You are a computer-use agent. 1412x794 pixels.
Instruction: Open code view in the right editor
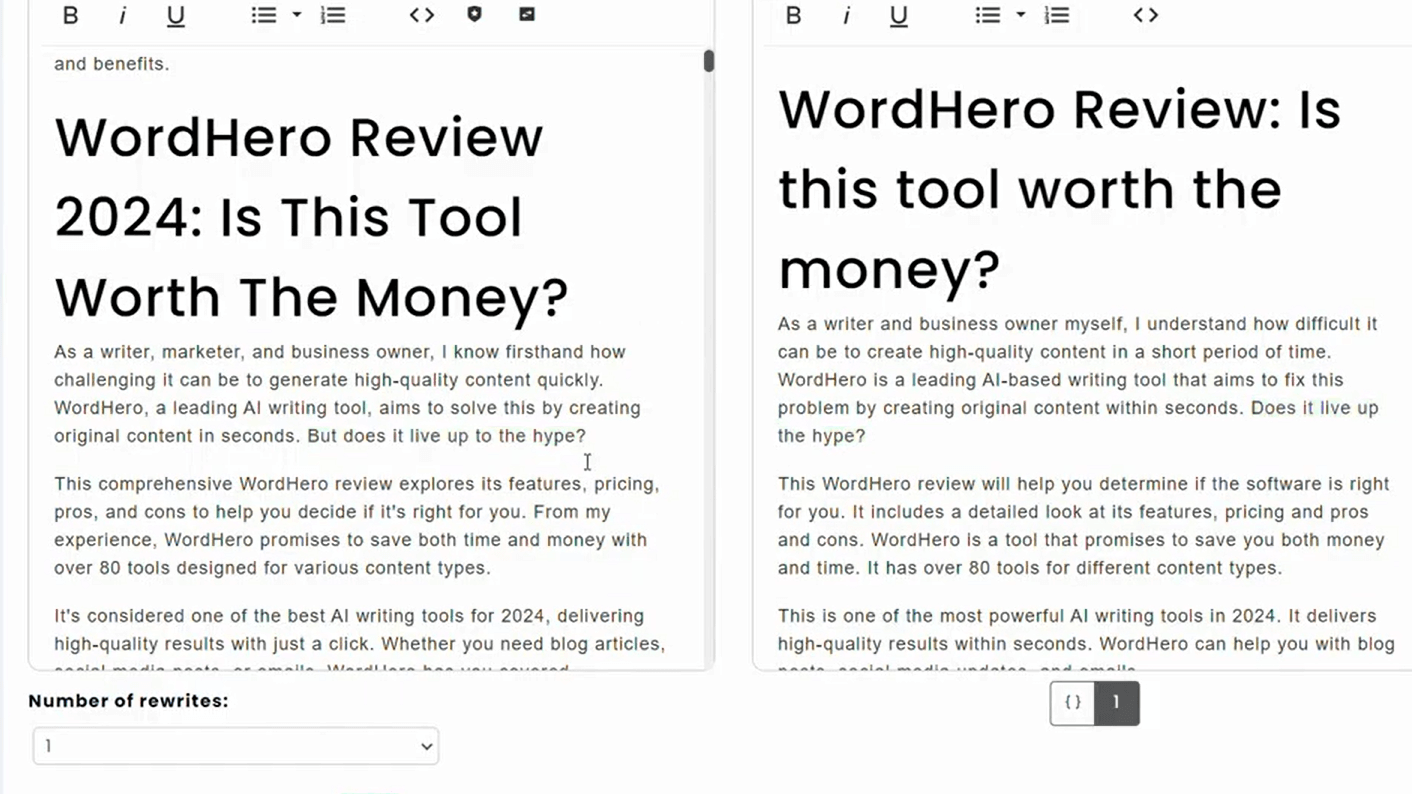coord(1146,15)
